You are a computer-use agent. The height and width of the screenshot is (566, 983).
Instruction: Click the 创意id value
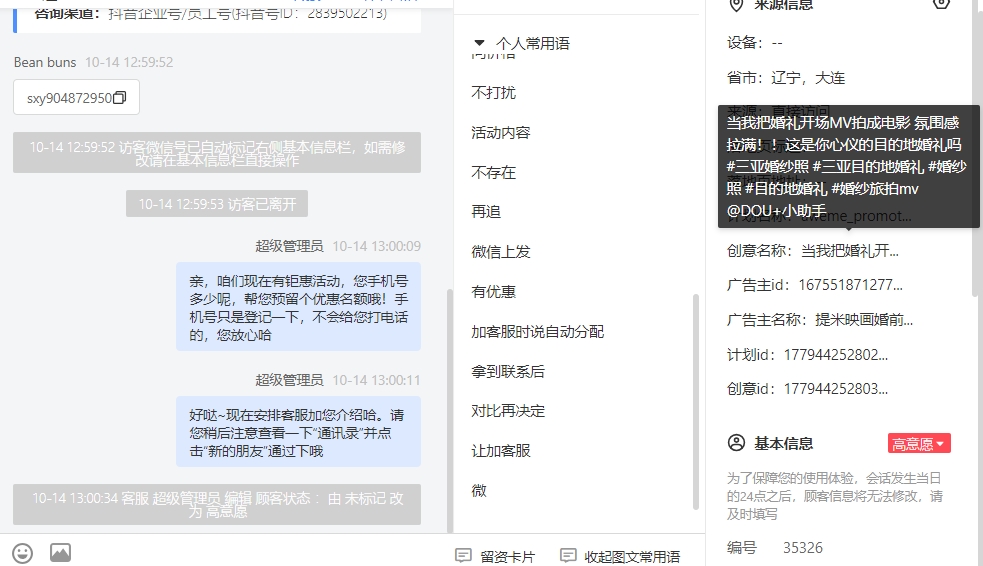coord(836,389)
